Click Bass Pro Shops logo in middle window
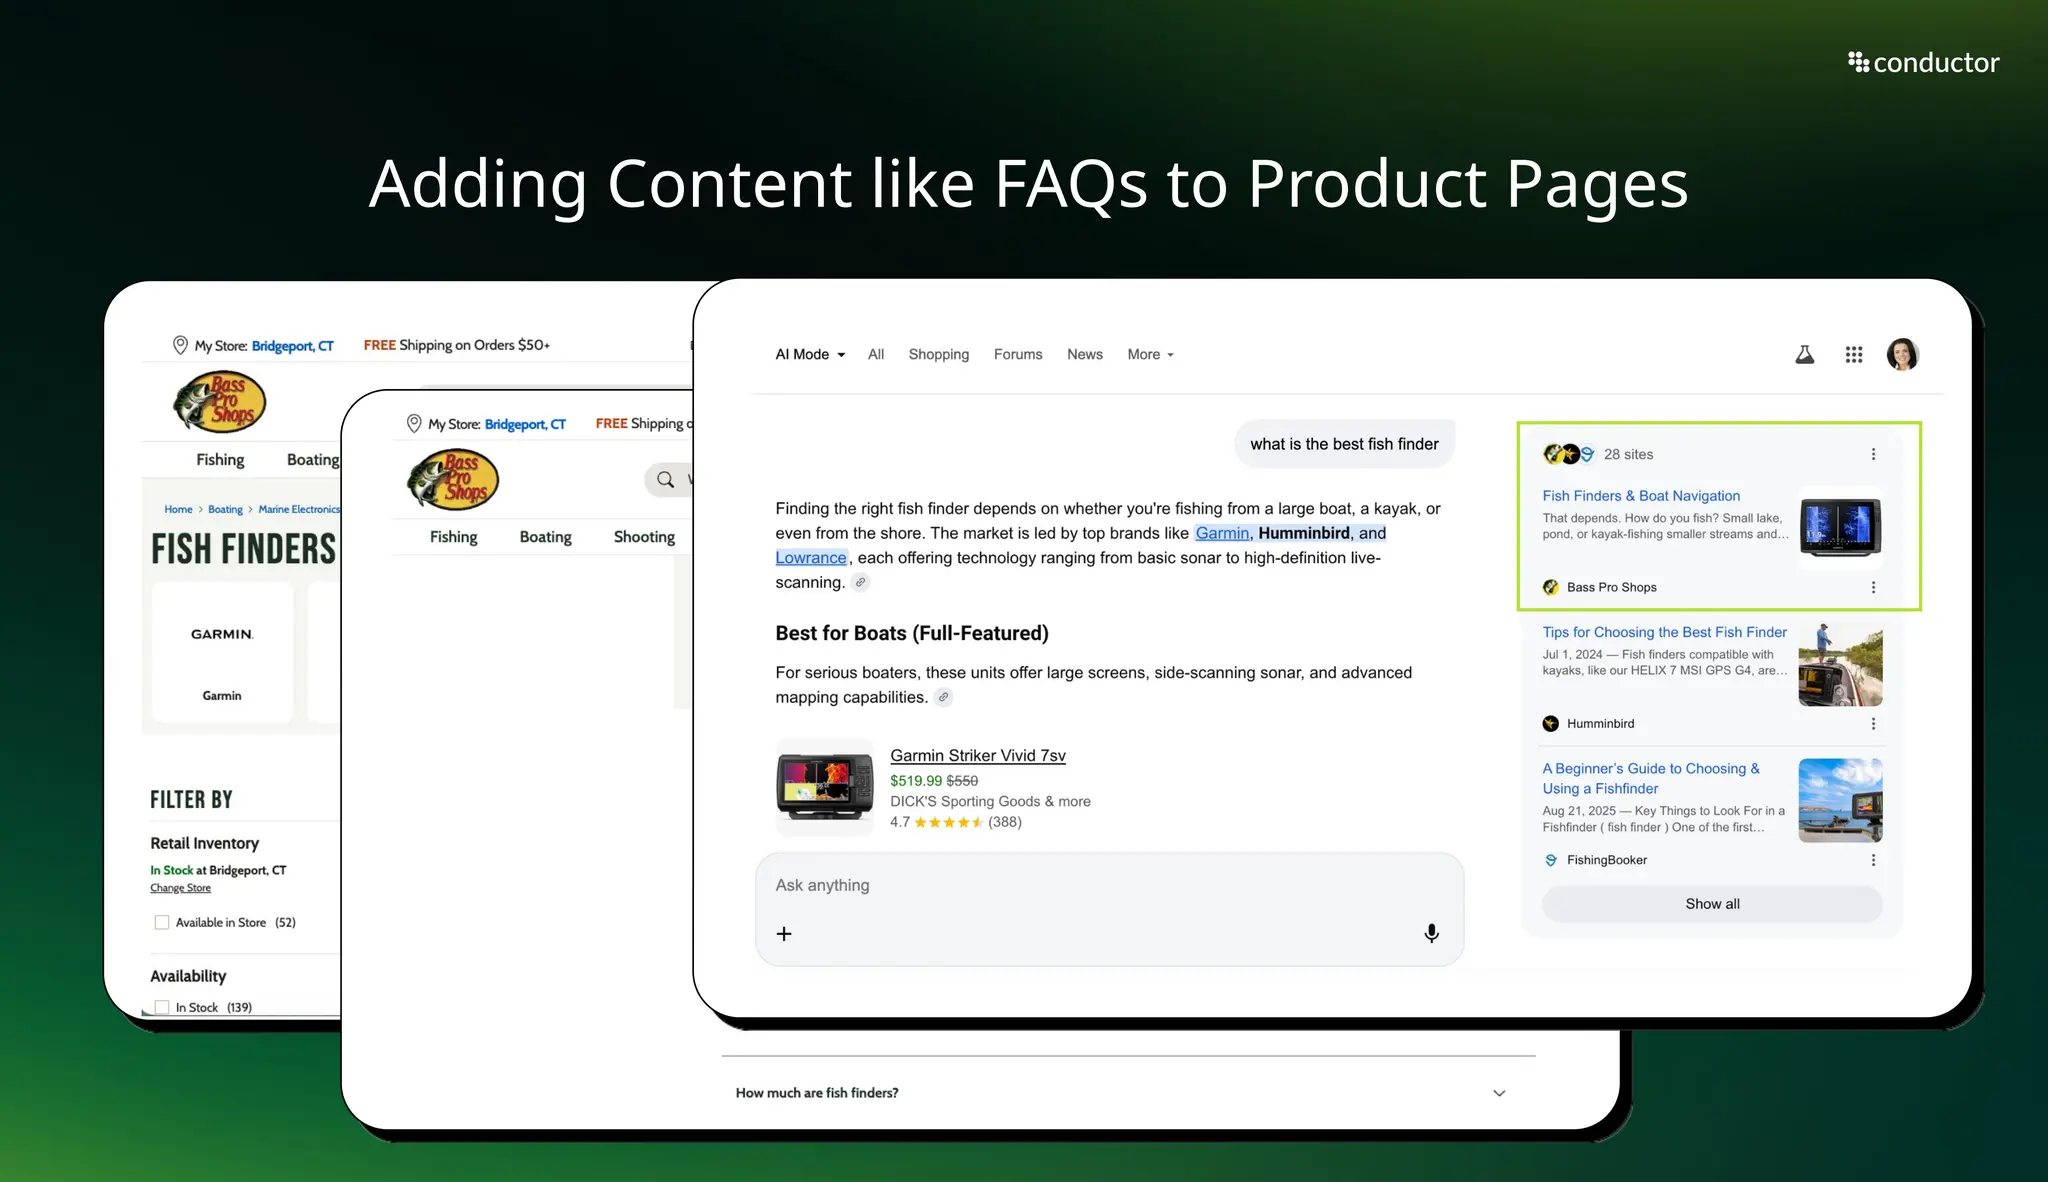 (x=453, y=480)
